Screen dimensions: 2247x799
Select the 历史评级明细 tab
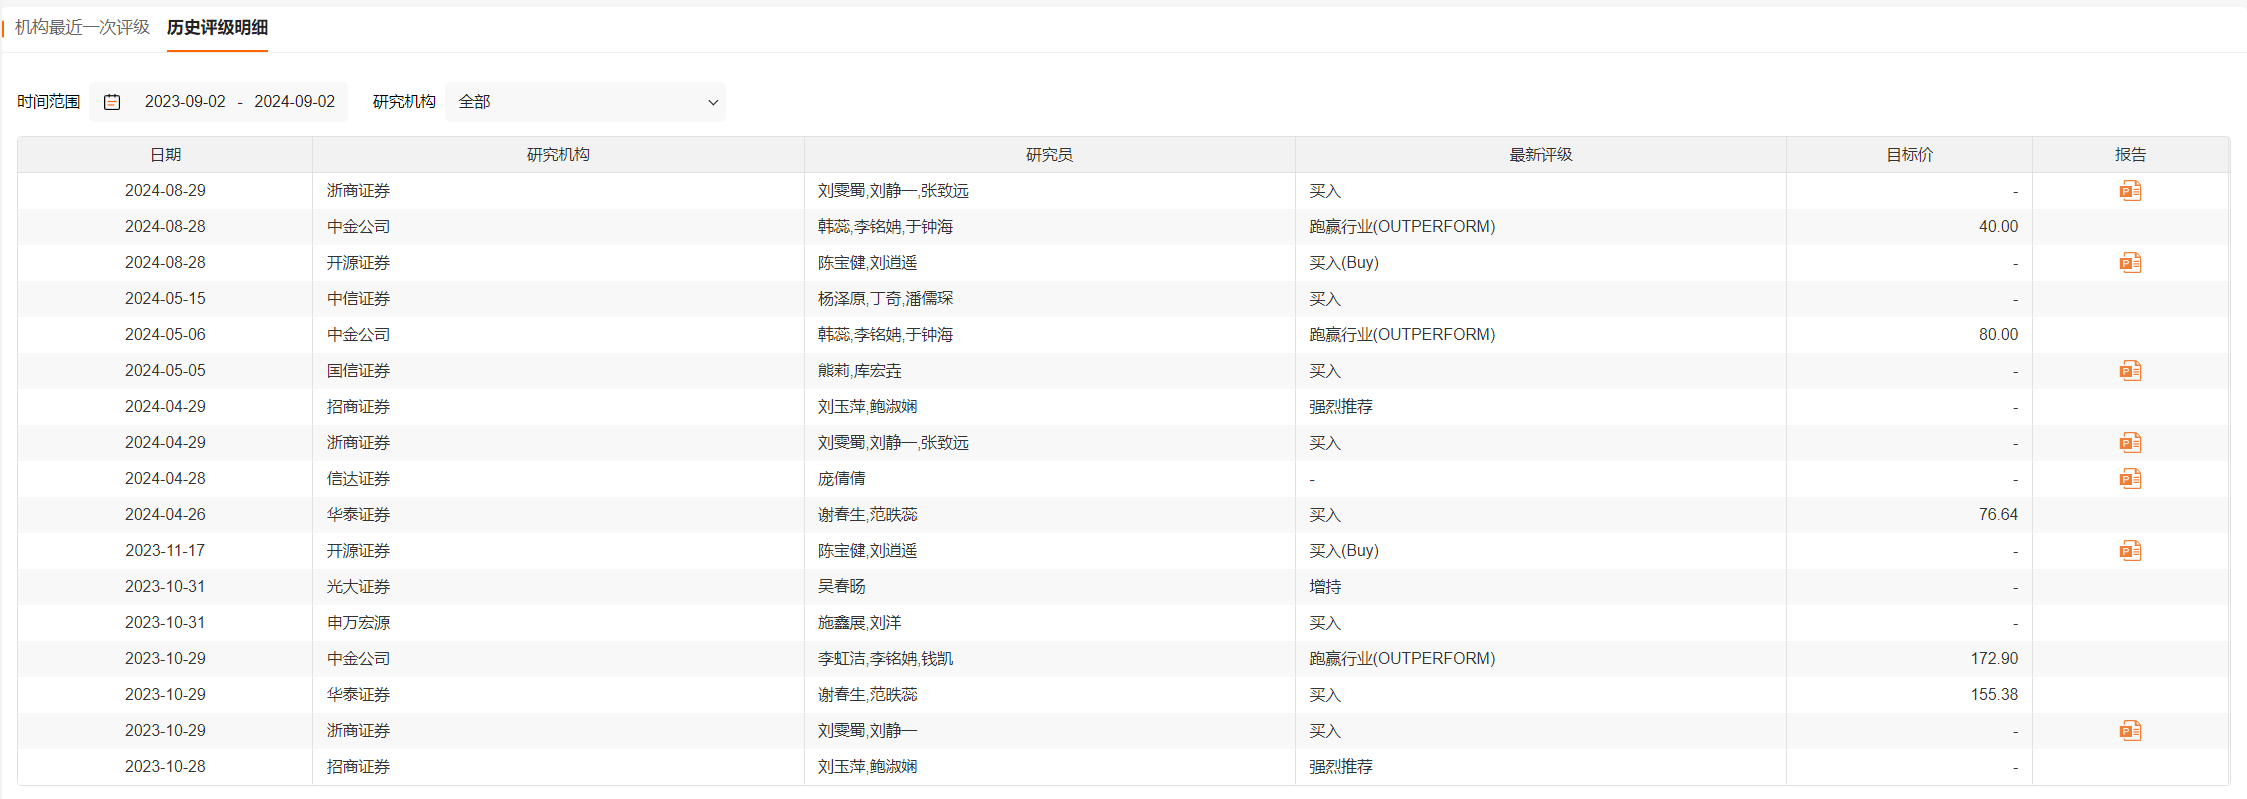pyautogui.click(x=217, y=27)
